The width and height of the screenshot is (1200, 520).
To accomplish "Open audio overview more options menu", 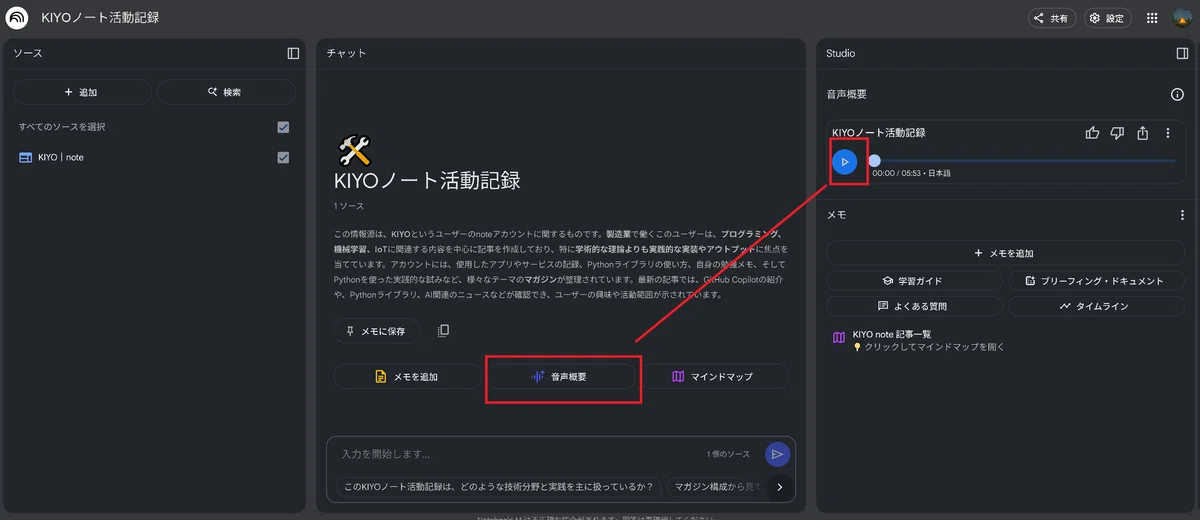I will 1167,133.
